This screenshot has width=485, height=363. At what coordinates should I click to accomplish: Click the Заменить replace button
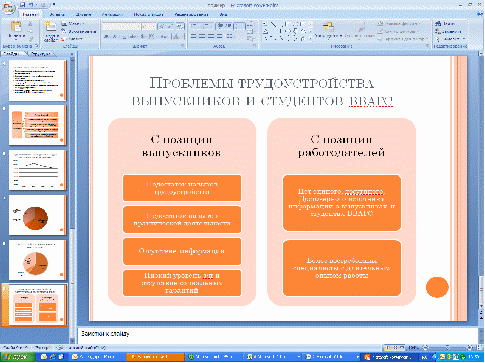click(x=449, y=32)
